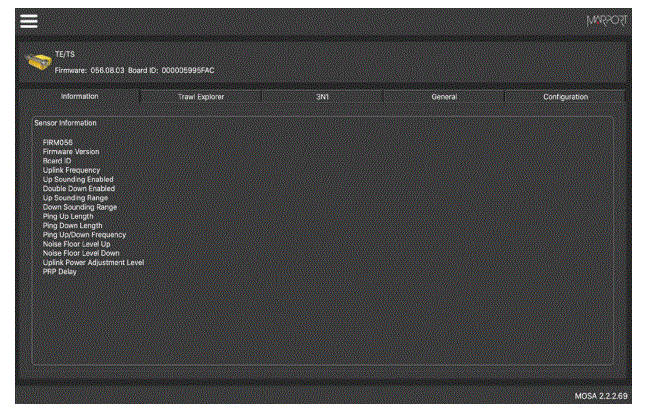
Task: Click the TE/TS sensor name
Action: click(x=65, y=54)
